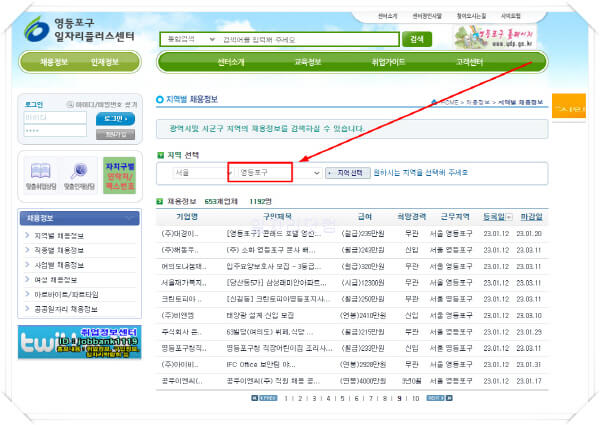
Task: Click the HOME icon in the breadcrumb
Action: 434,102
